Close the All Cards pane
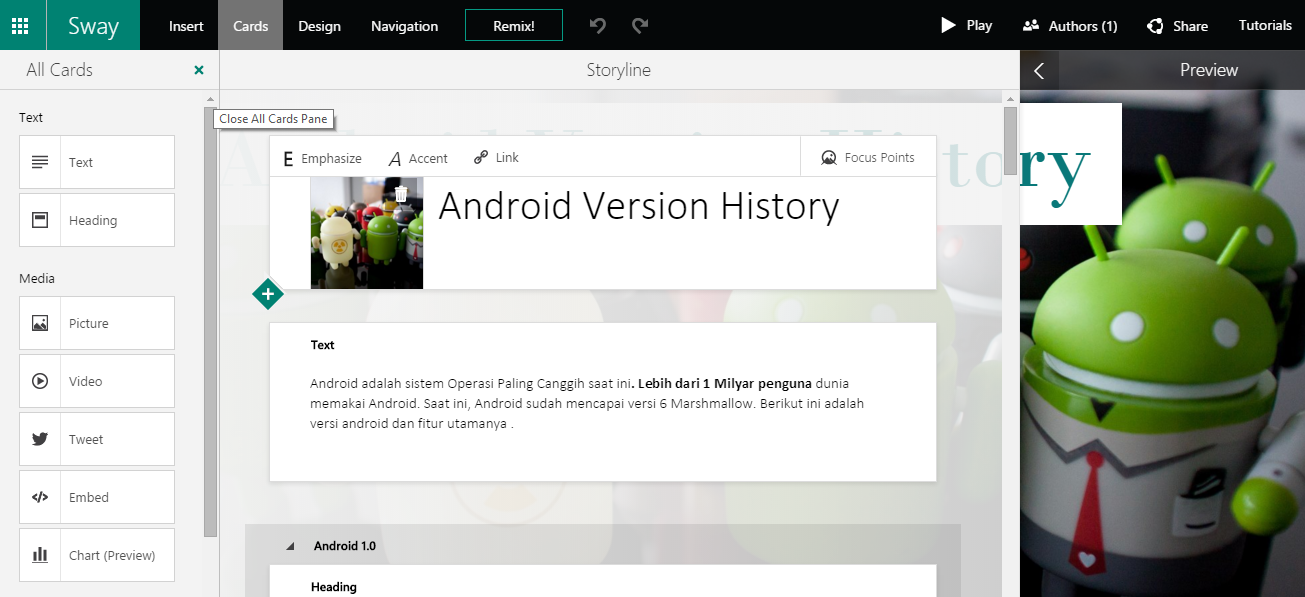The height and width of the screenshot is (597, 1305). pos(198,70)
